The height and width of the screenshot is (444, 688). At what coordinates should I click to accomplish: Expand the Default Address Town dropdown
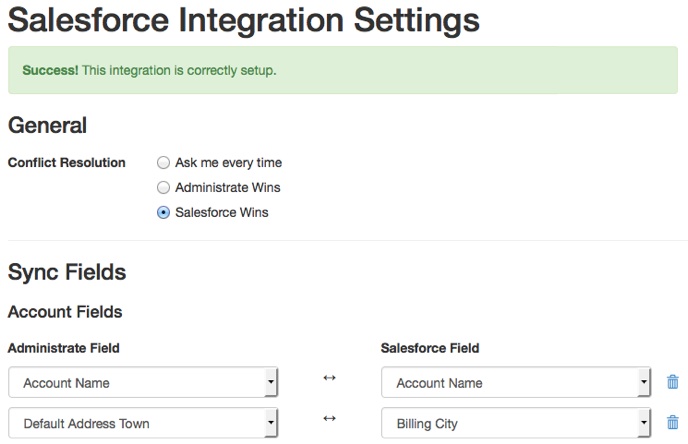[143, 423]
